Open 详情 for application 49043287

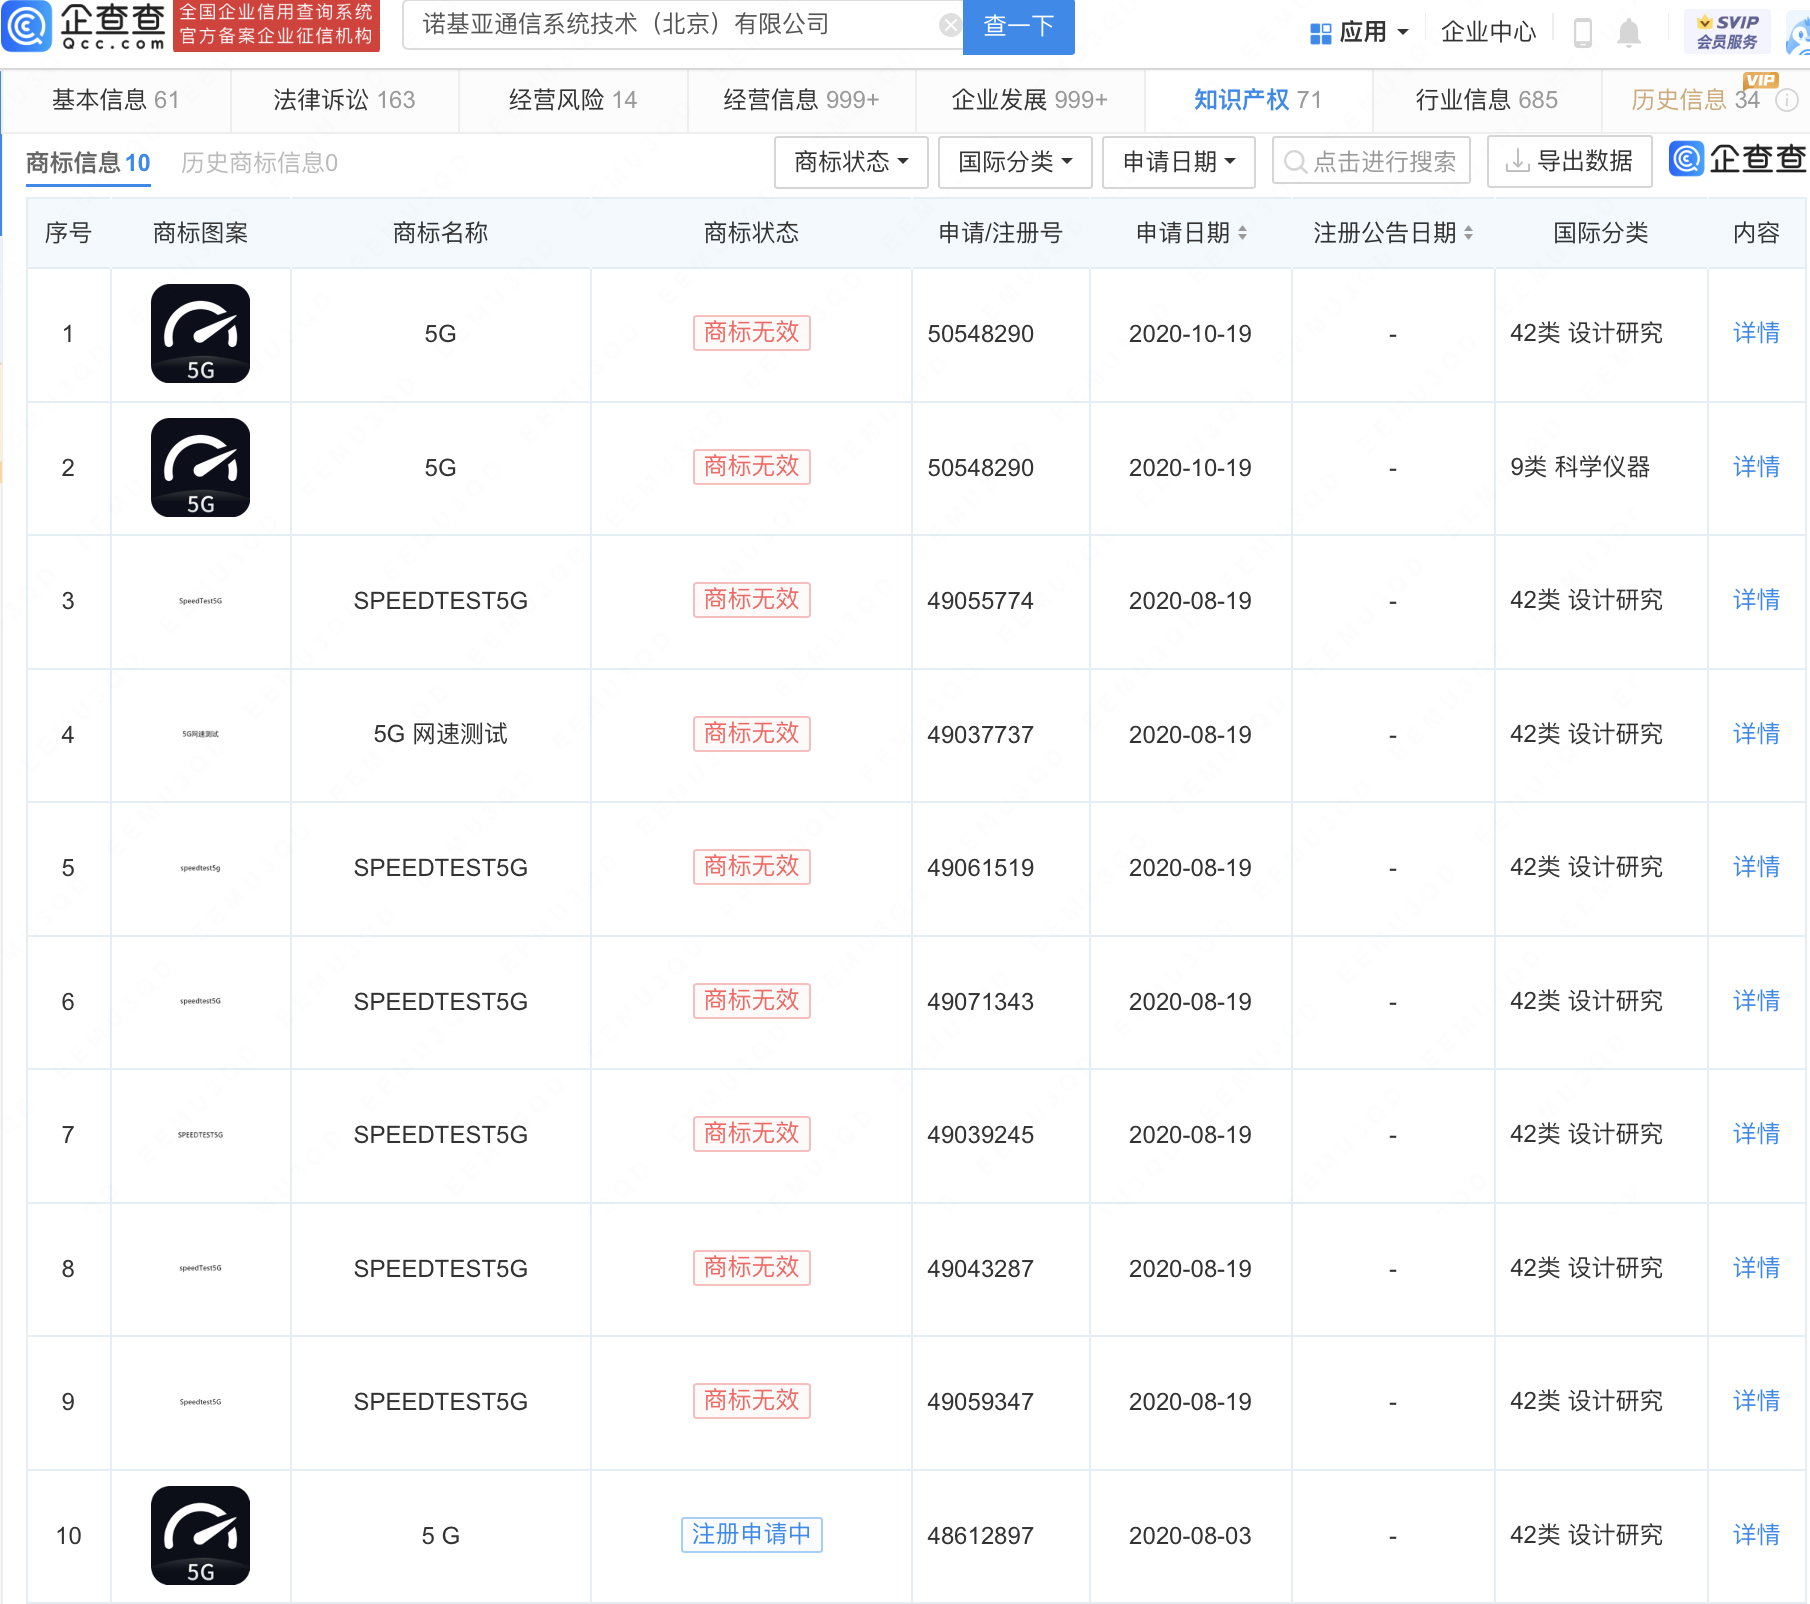pos(1756,1268)
